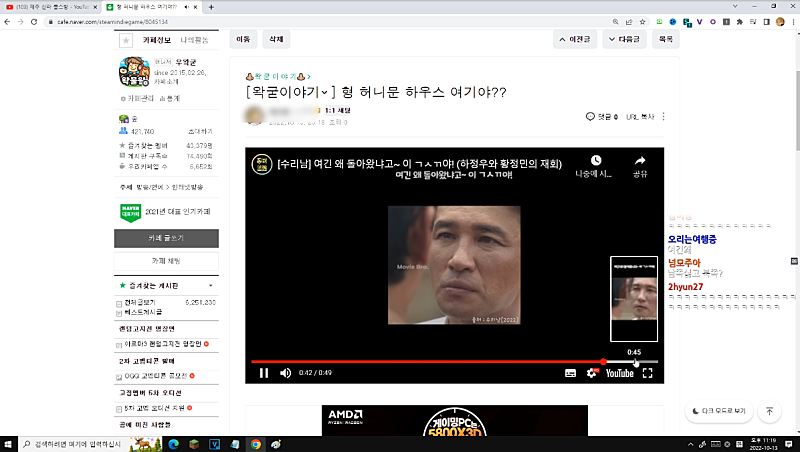
Task: Open the post's three-dot more menu
Action: [663, 117]
